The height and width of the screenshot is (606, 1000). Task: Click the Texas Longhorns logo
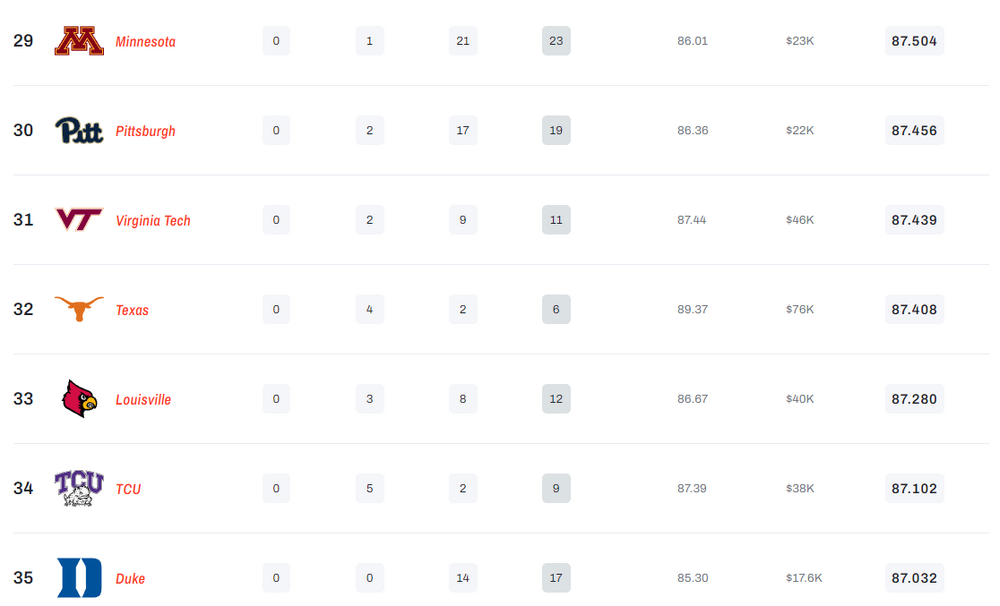tap(79, 309)
